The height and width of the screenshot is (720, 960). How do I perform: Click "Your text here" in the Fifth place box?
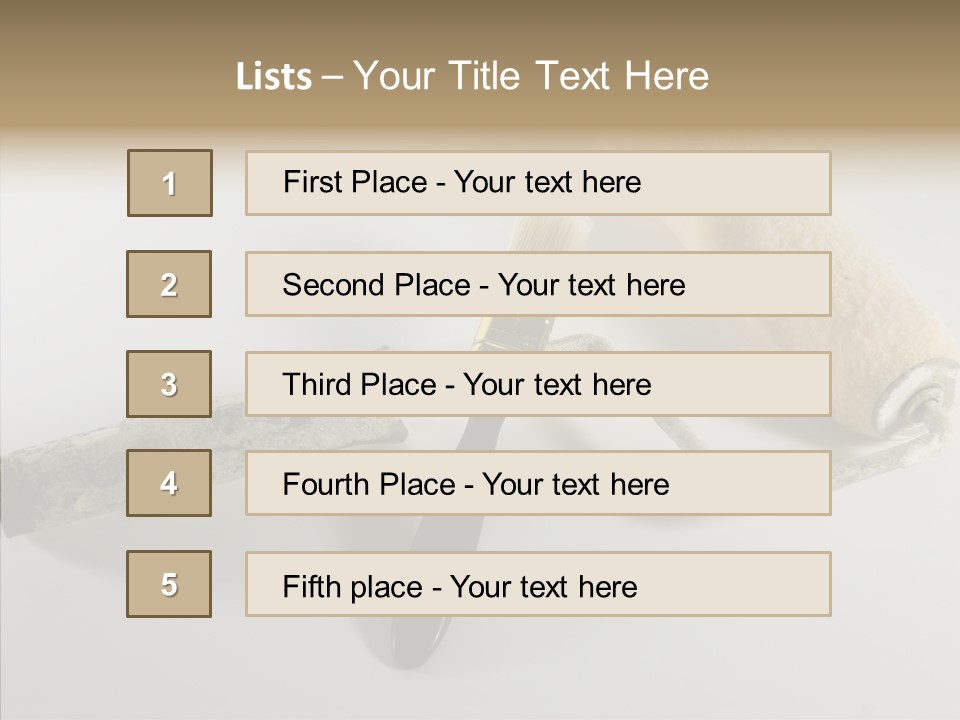coord(543,586)
